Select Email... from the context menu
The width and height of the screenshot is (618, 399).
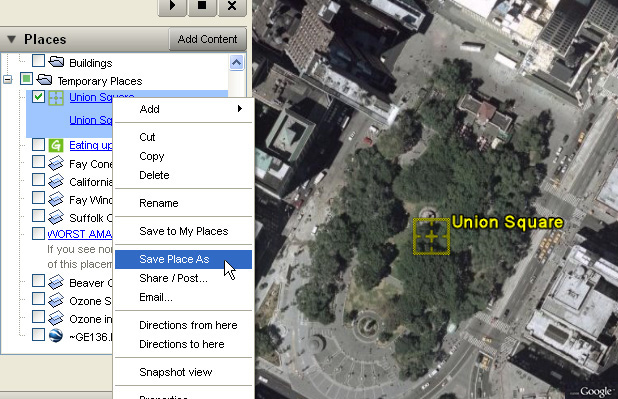click(x=184, y=297)
